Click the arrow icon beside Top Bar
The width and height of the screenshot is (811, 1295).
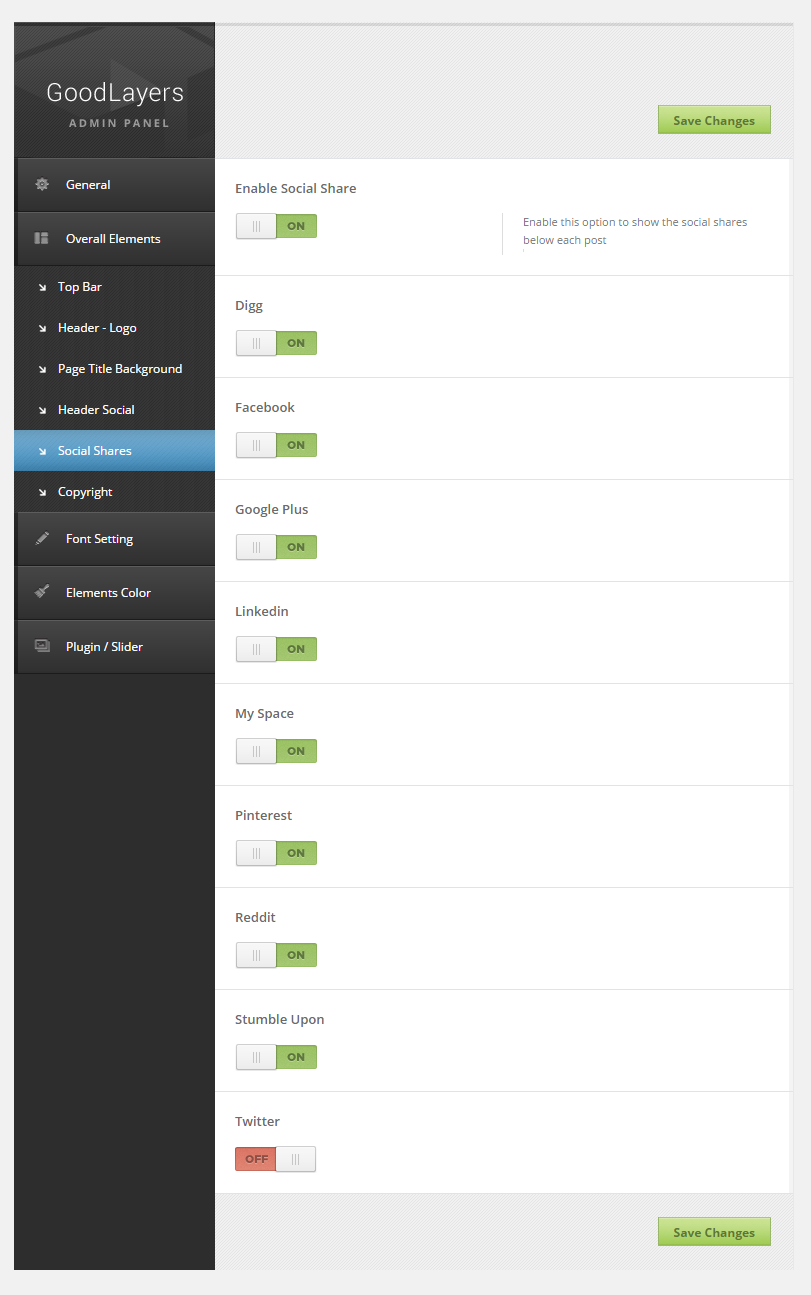(x=42, y=288)
